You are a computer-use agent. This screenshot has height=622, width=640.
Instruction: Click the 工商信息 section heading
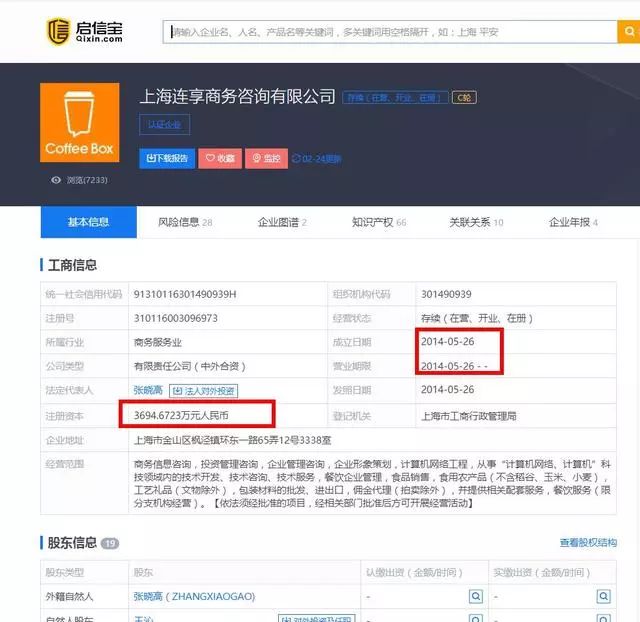pos(72,265)
